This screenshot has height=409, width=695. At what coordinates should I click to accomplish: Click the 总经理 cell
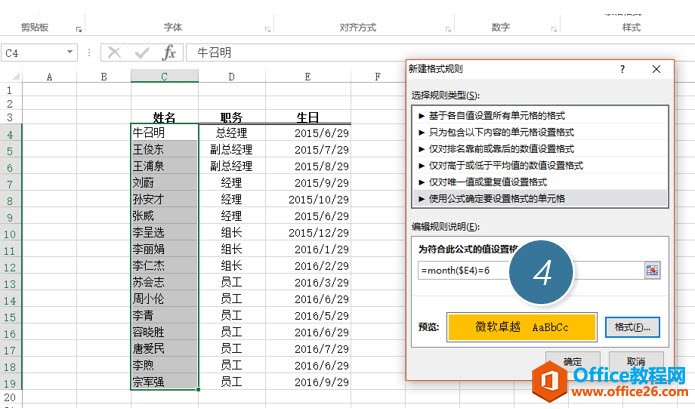coord(231,132)
